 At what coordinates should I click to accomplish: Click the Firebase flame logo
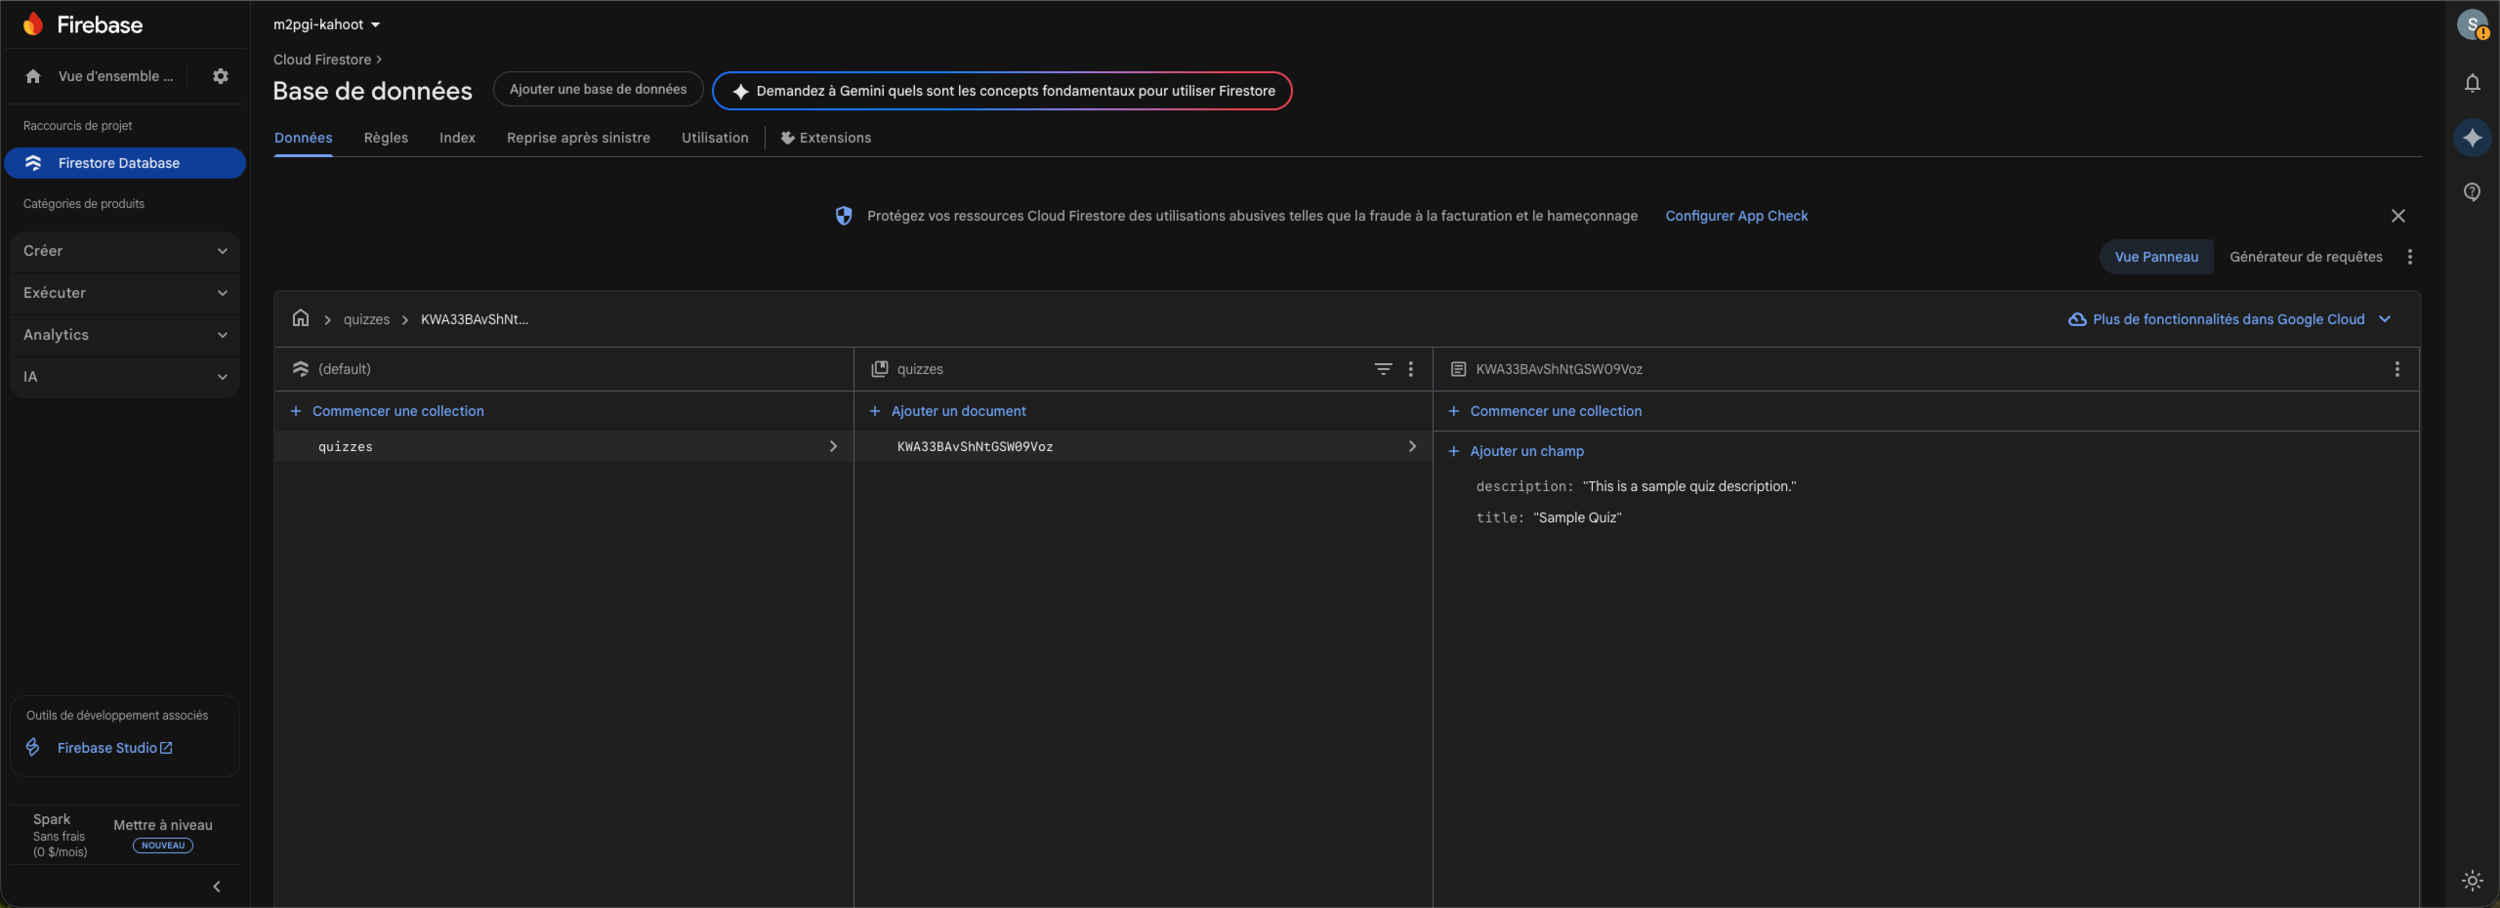coord(33,24)
